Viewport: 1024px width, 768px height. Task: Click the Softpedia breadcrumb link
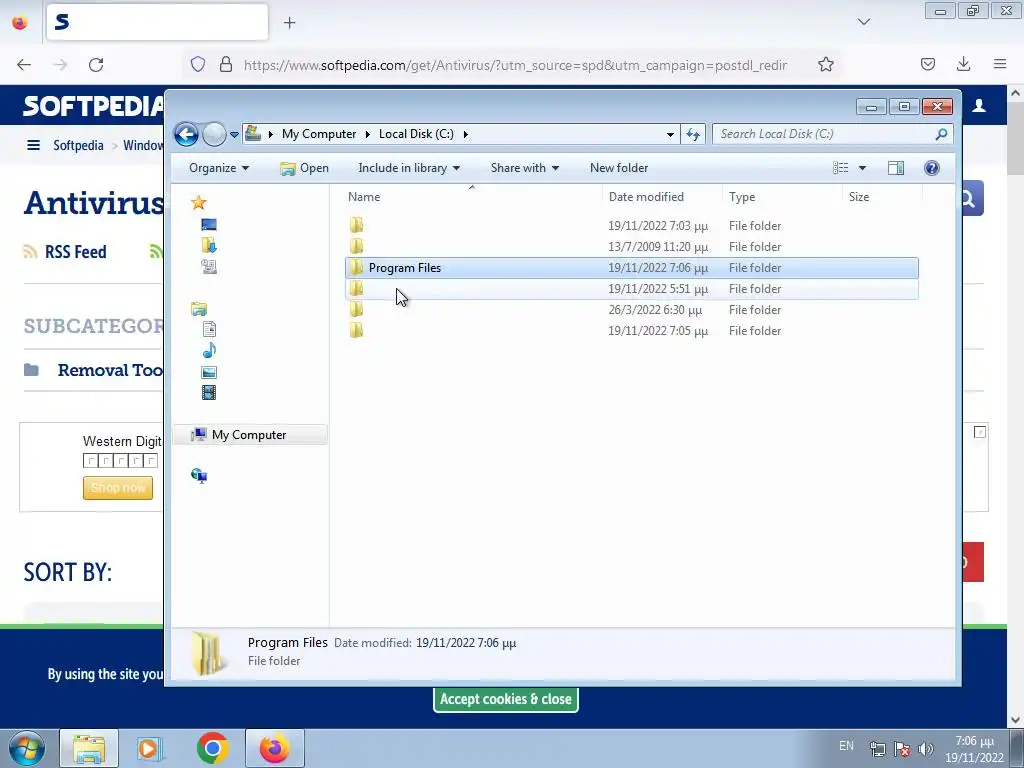(78, 145)
